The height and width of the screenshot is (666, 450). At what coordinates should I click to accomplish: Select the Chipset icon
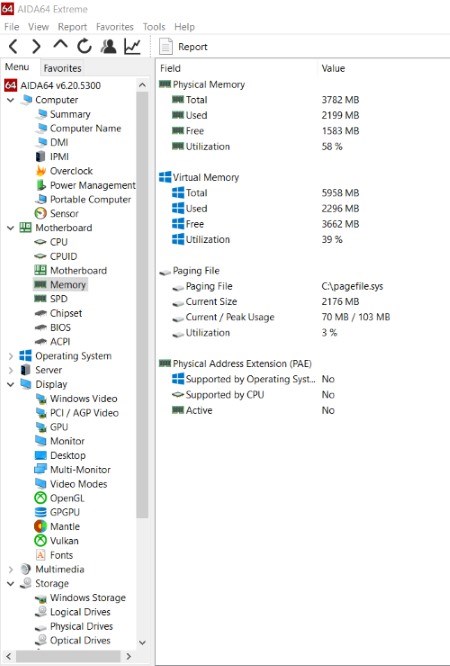point(40,313)
